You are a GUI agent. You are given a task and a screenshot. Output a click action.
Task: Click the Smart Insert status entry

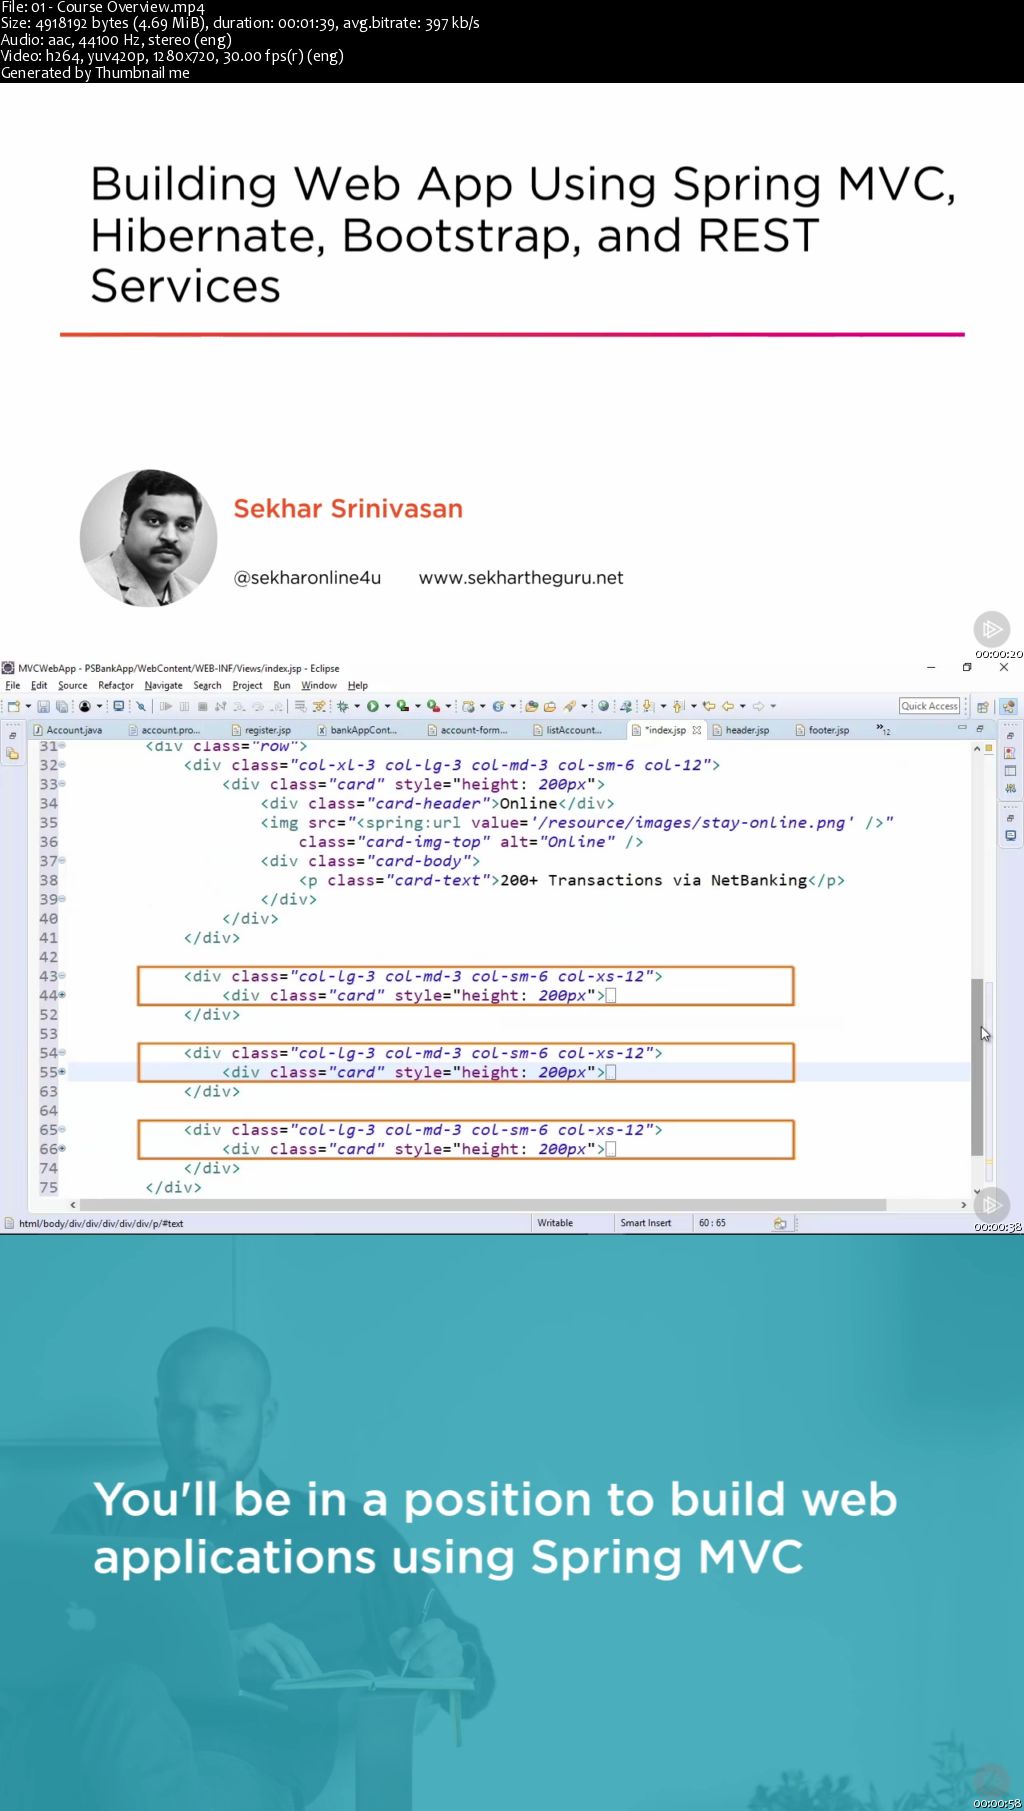click(645, 1223)
